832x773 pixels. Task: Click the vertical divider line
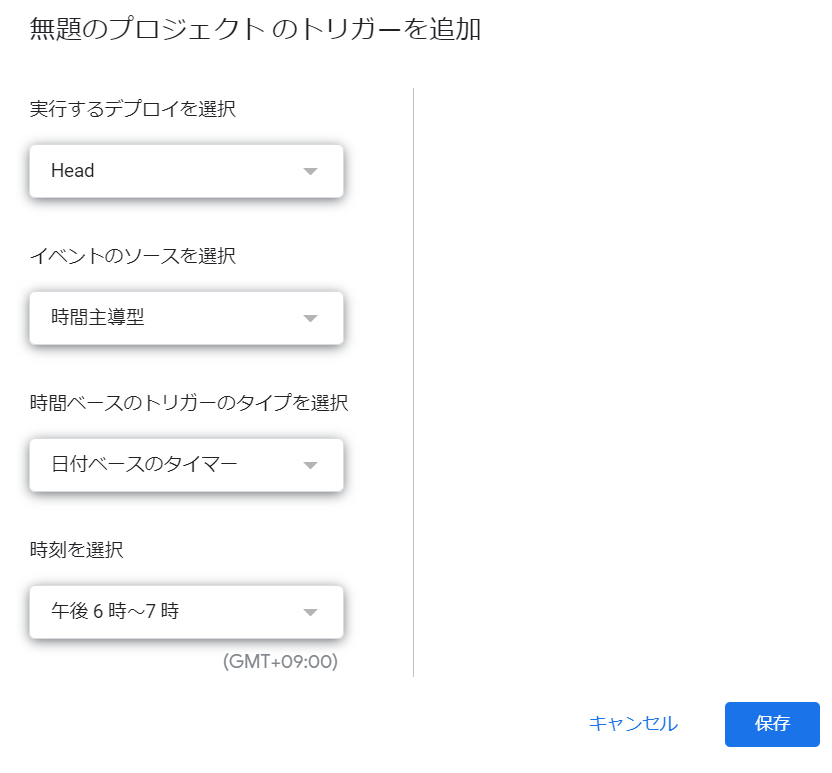pyautogui.click(x=413, y=380)
